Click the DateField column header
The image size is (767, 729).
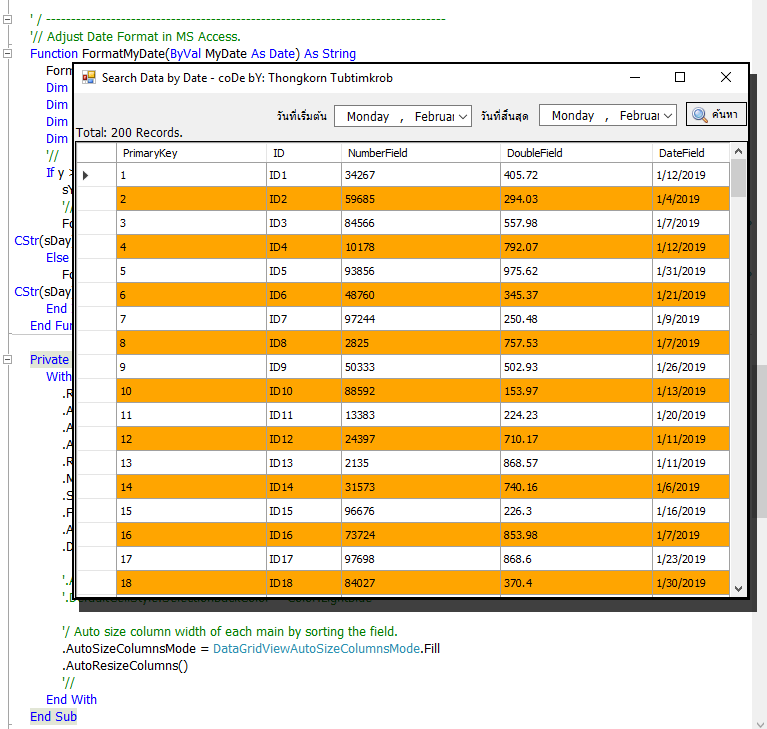tap(691, 153)
